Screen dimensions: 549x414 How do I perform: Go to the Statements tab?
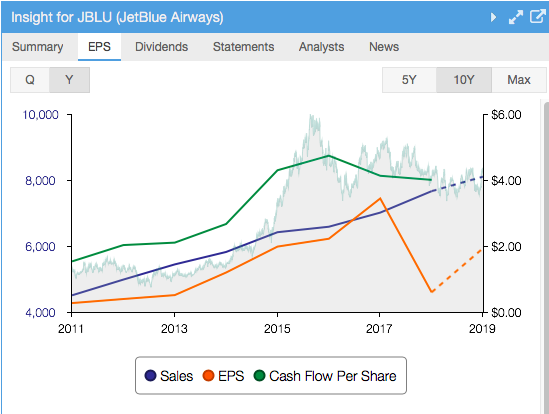pos(243,47)
